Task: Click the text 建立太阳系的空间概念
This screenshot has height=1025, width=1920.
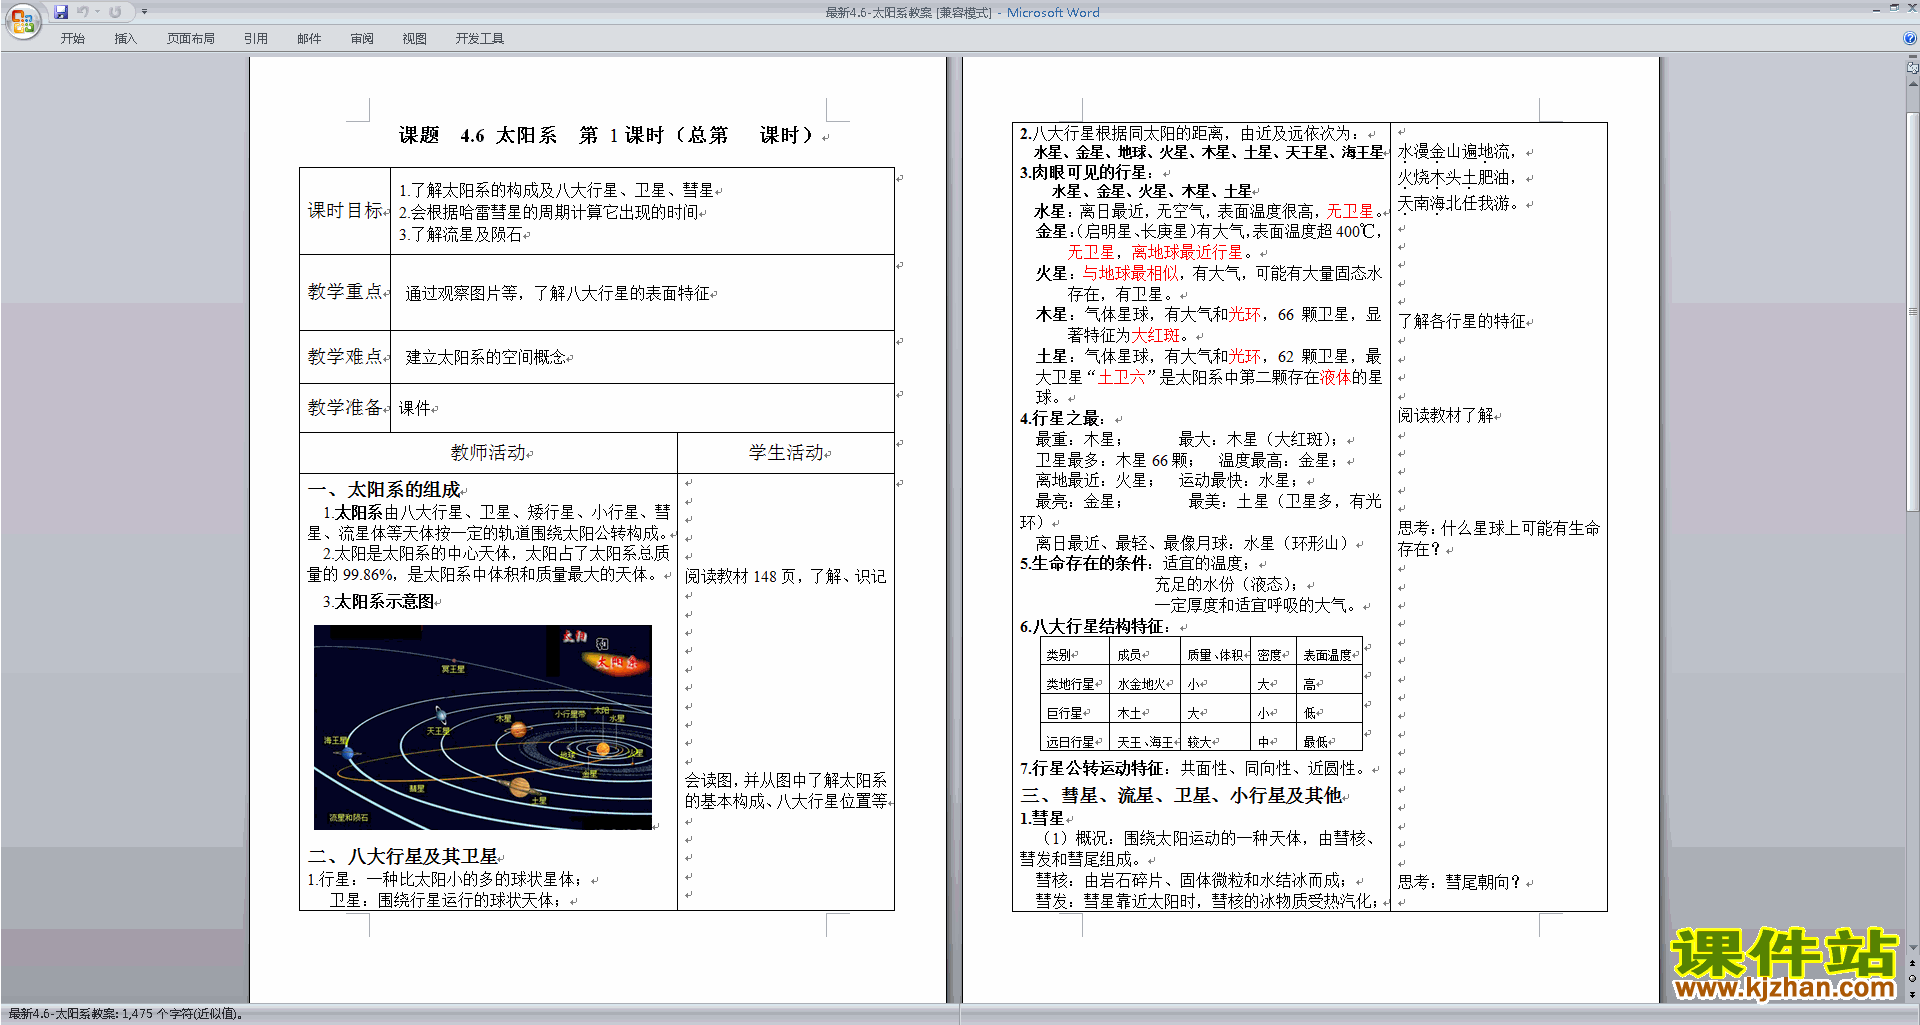Action: pos(486,357)
